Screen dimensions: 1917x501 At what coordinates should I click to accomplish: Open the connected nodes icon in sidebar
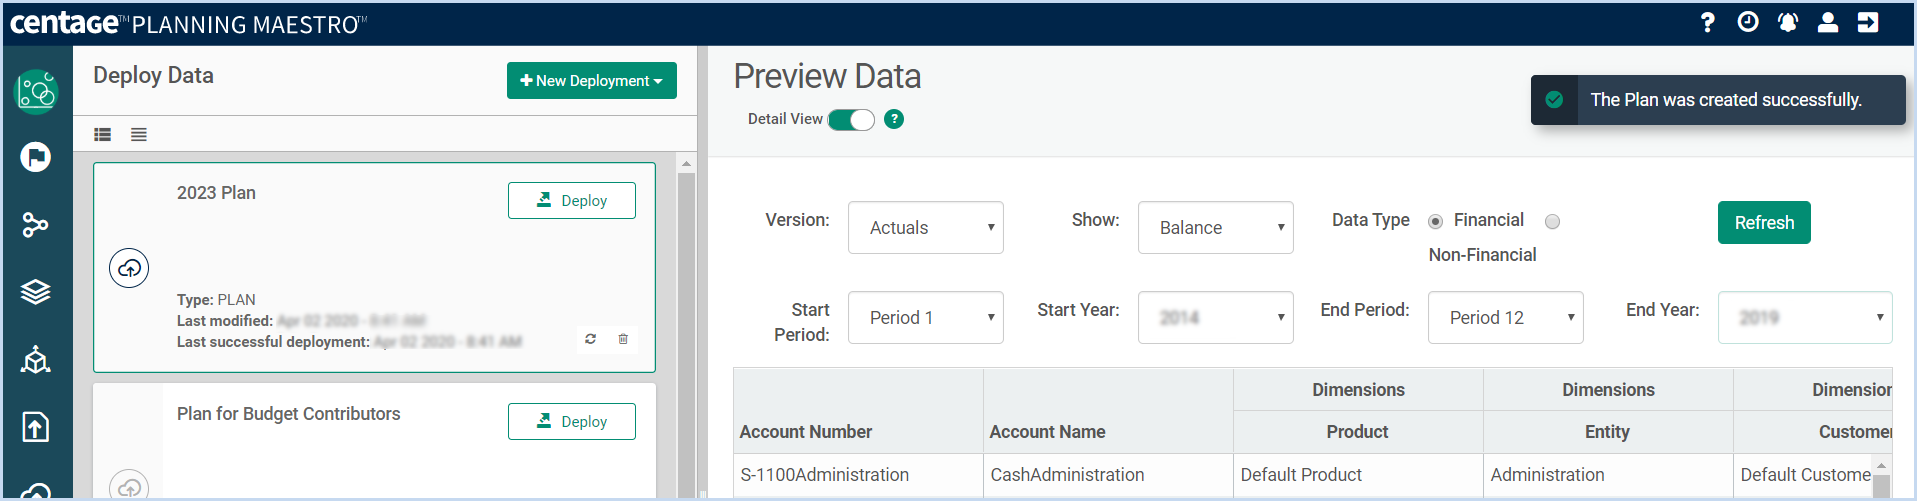[x=36, y=225]
